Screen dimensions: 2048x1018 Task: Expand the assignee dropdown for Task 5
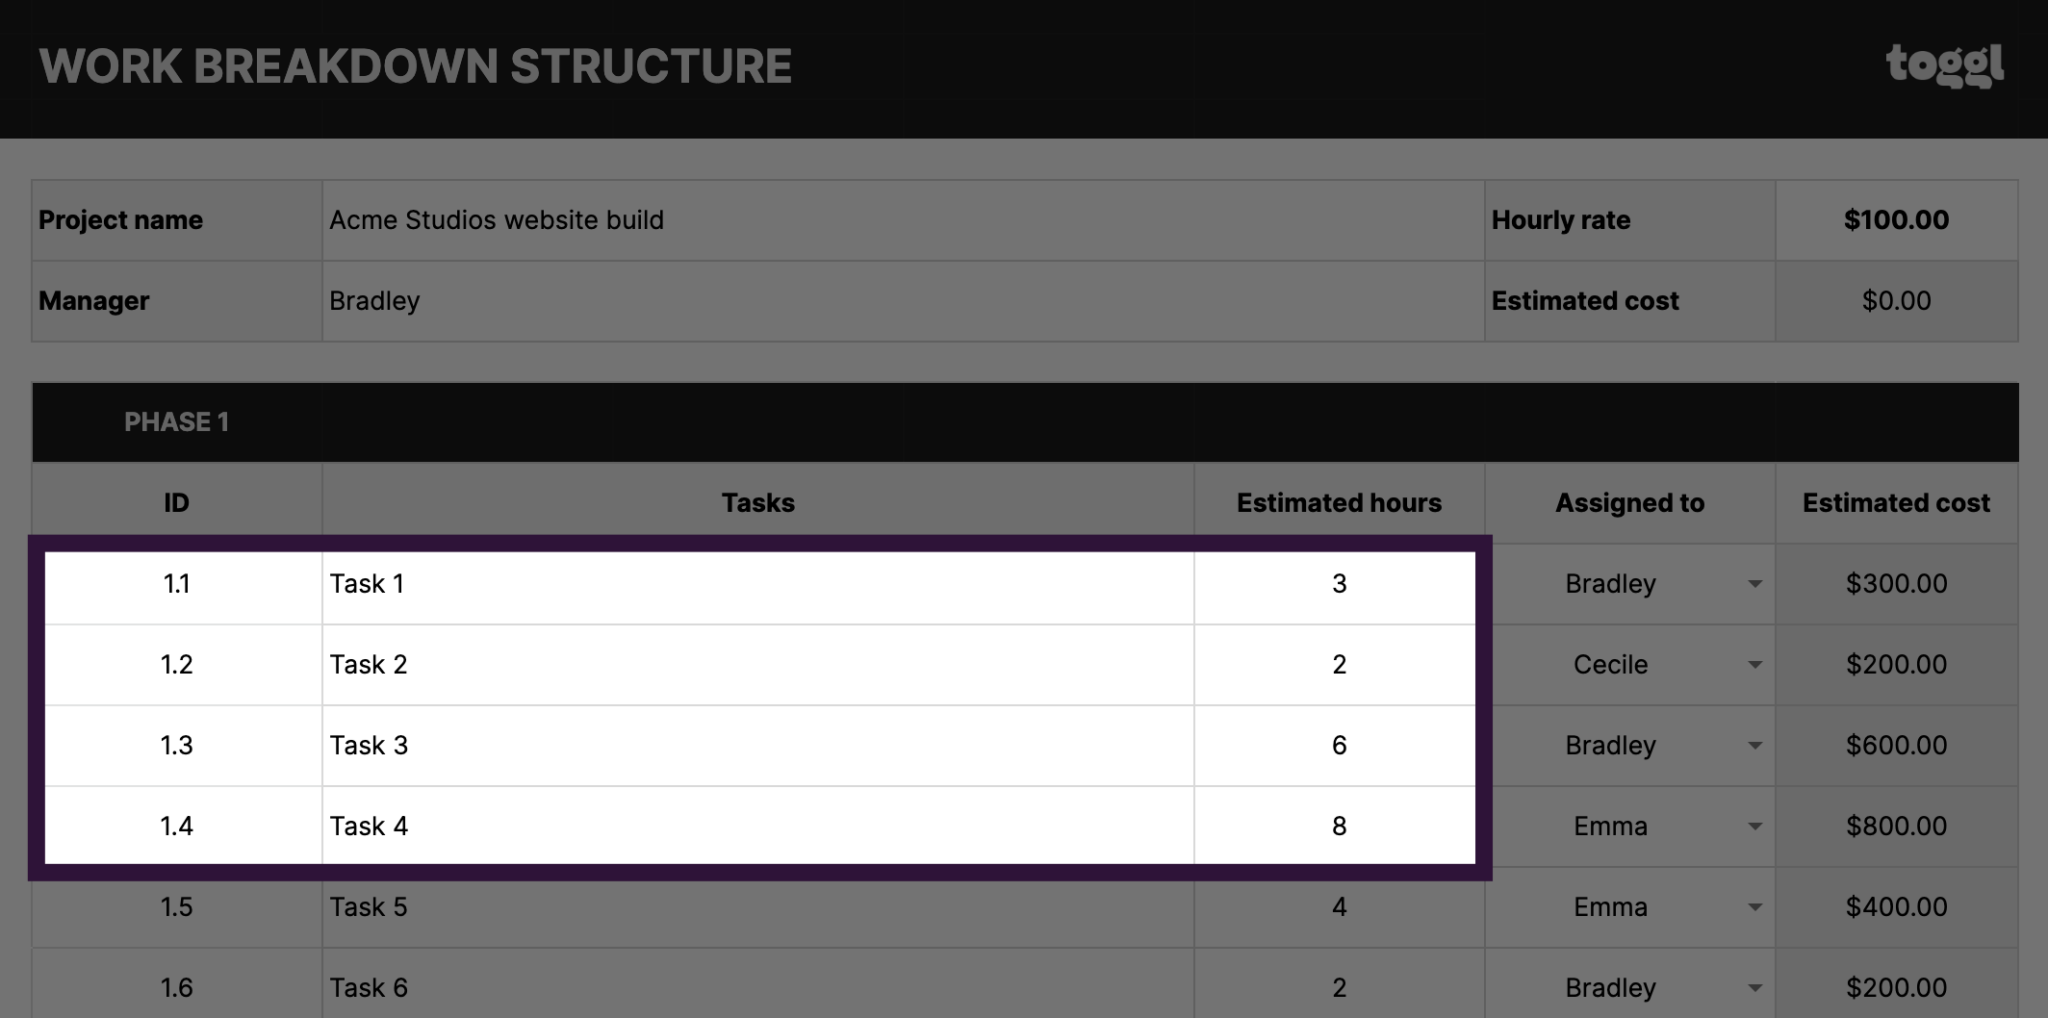(1754, 908)
